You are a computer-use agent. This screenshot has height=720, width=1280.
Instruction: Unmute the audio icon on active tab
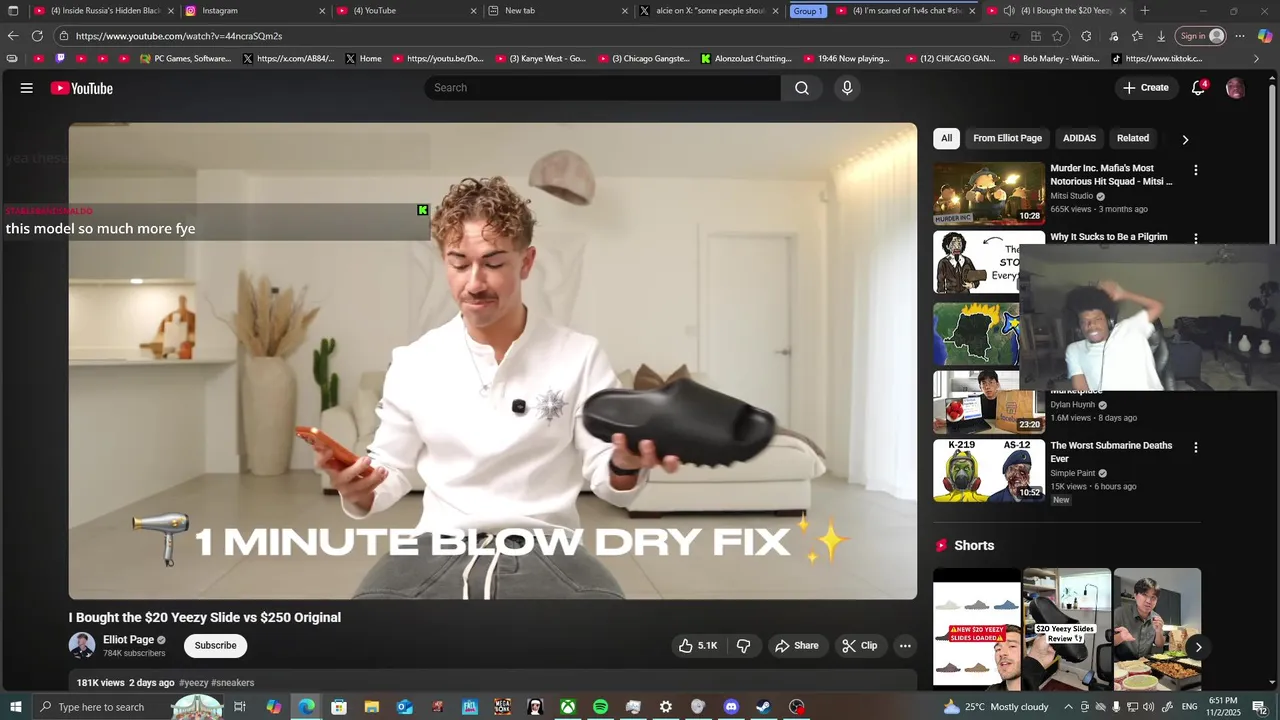[x=1009, y=11]
